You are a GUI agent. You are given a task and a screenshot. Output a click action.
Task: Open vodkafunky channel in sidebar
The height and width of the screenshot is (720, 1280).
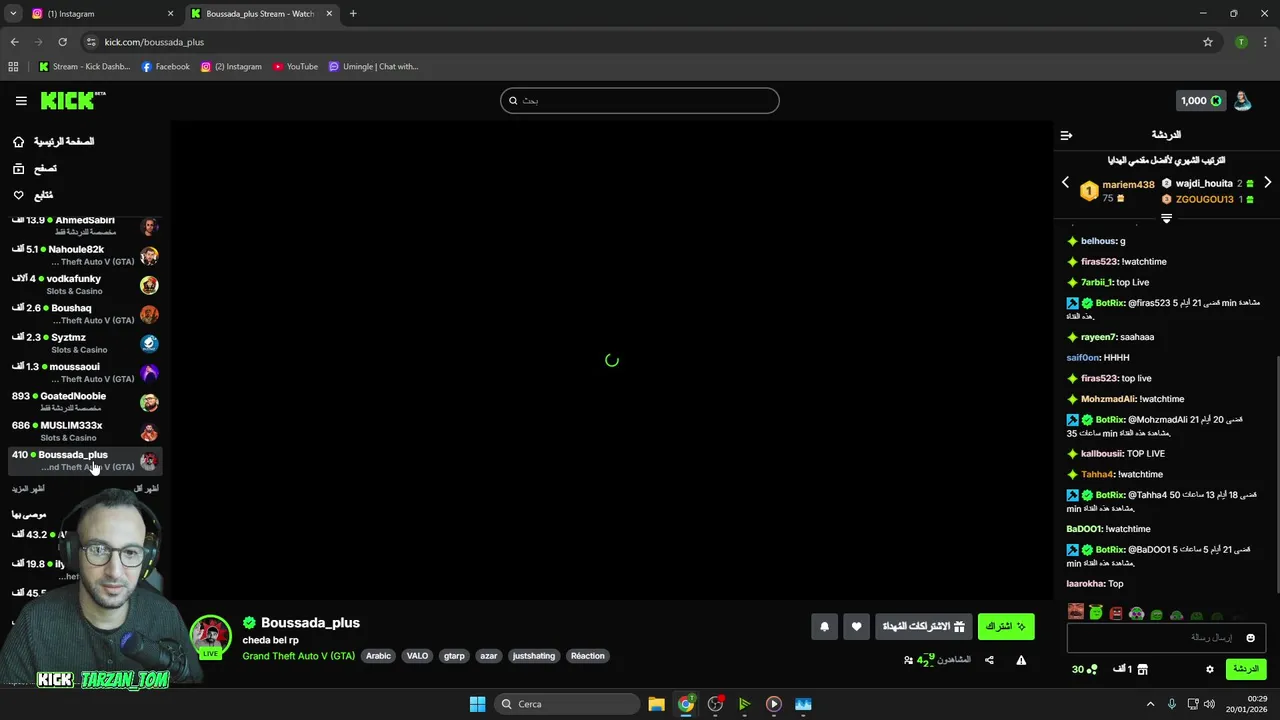tap(85, 285)
